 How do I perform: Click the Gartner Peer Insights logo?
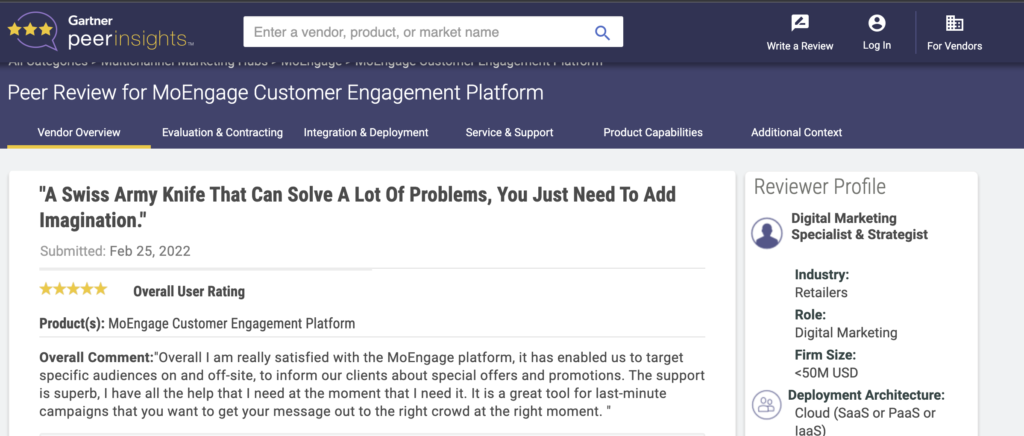101,32
